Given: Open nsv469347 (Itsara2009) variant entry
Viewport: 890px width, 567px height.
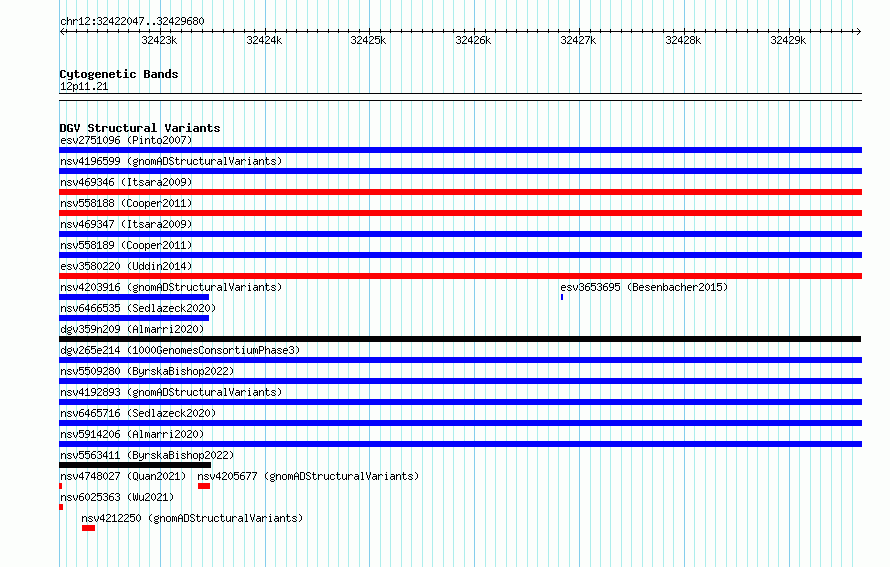Looking at the screenshot, I should pyautogui.click(x=126, y=224).
